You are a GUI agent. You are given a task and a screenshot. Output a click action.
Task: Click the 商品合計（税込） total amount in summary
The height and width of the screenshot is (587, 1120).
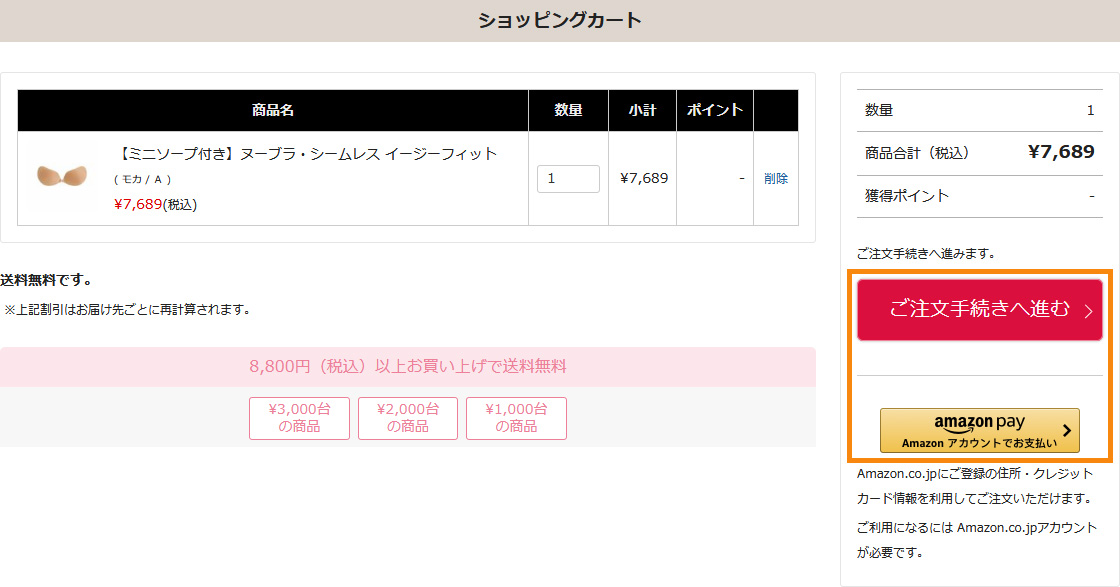pos(1061,152)
